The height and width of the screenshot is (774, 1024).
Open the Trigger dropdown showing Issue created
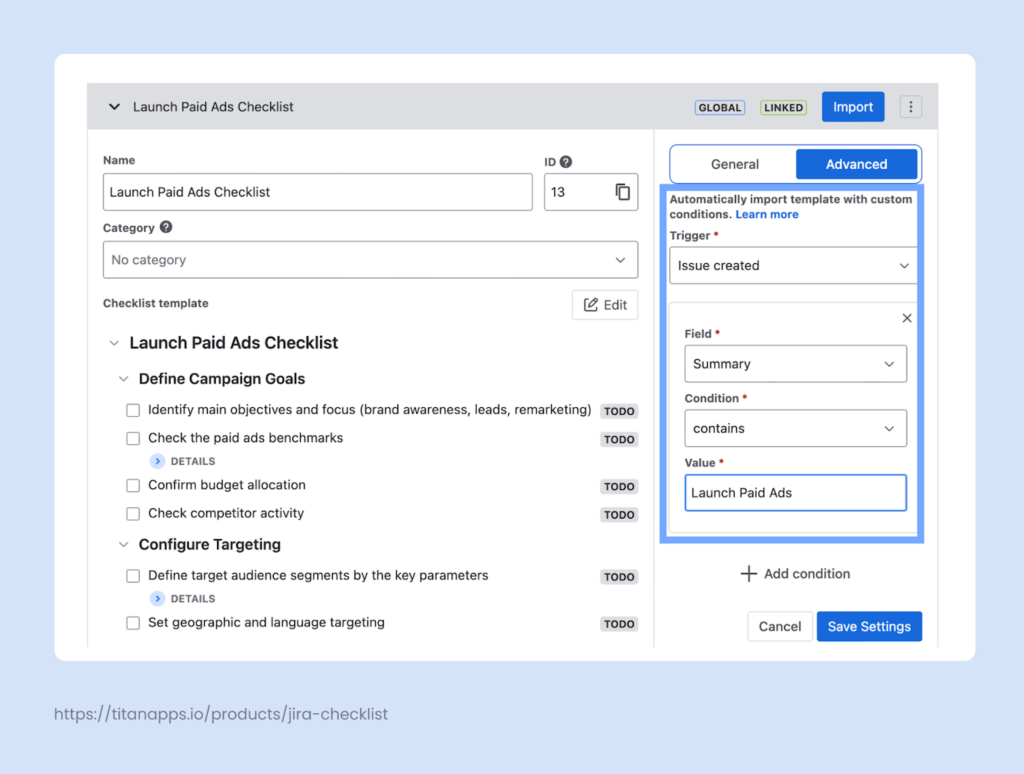793,266
